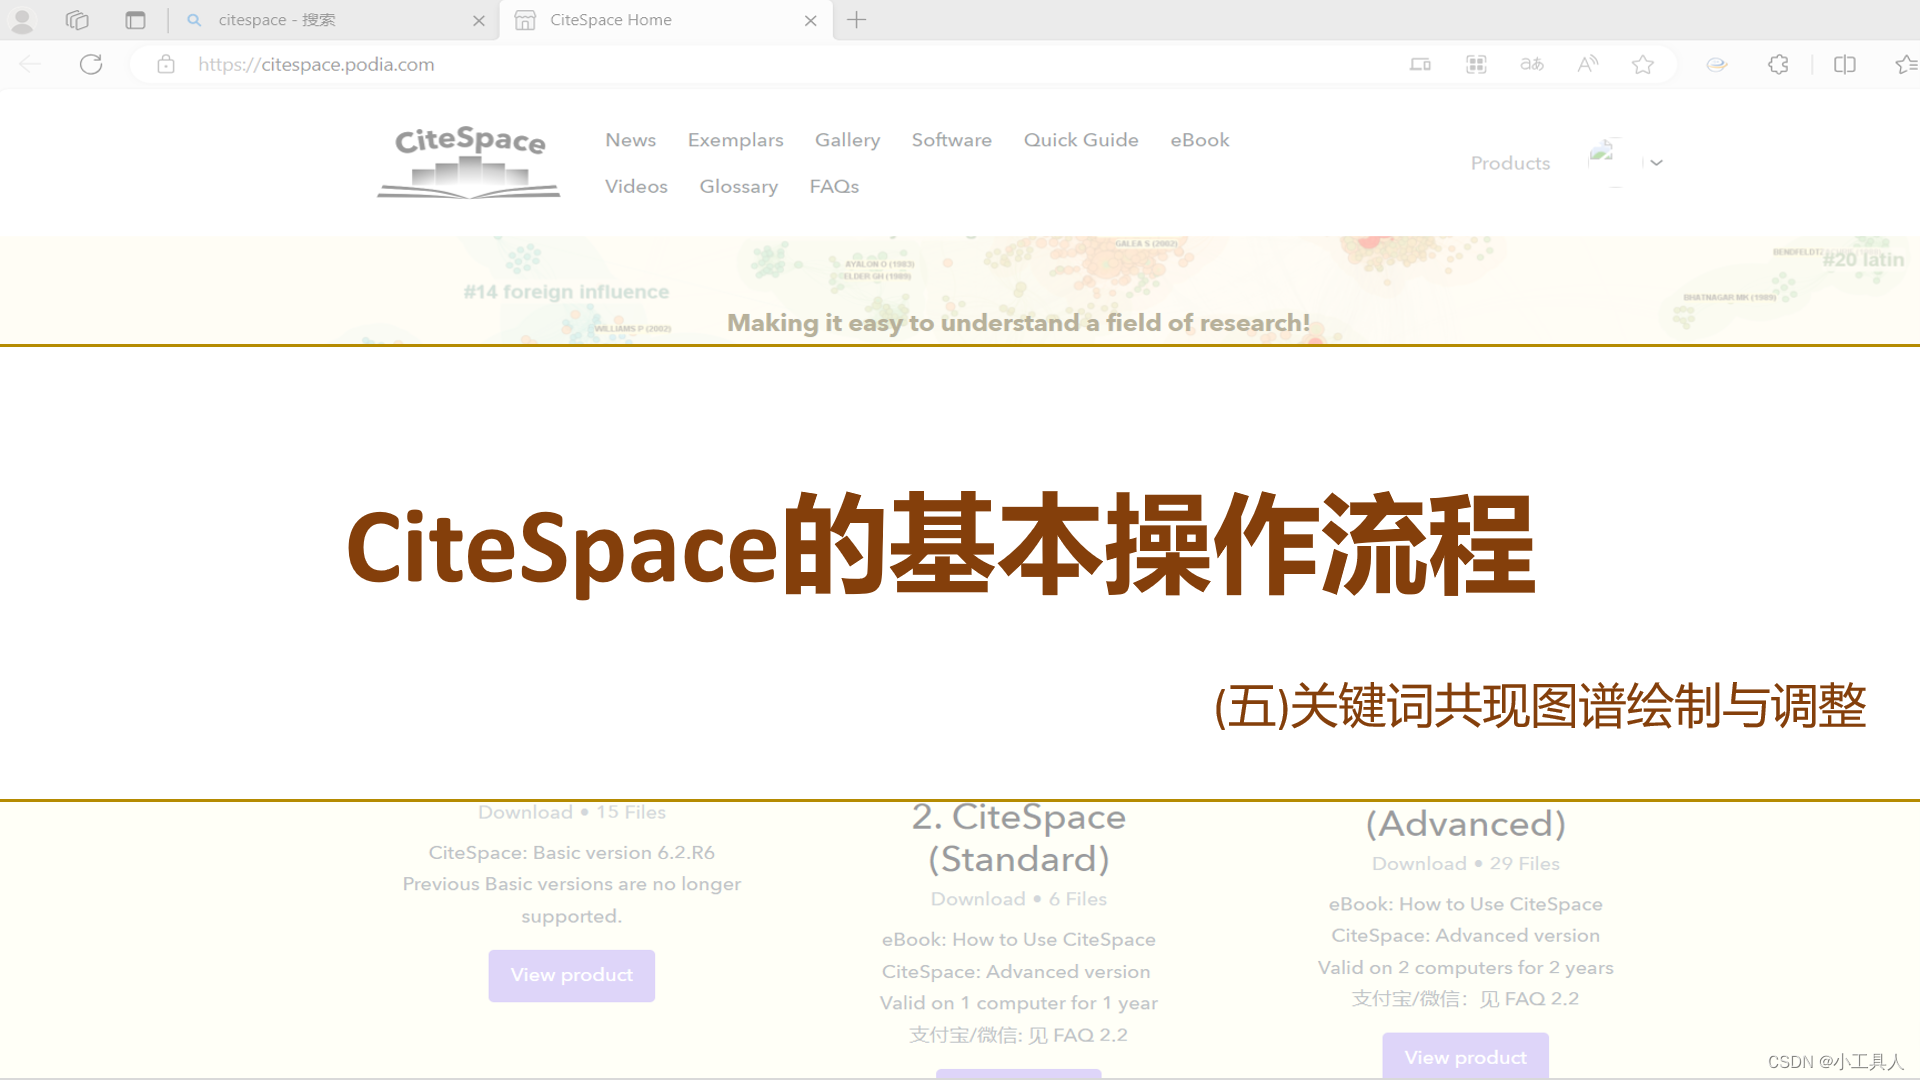Add page to favorites star icon

pos(1642,65)
